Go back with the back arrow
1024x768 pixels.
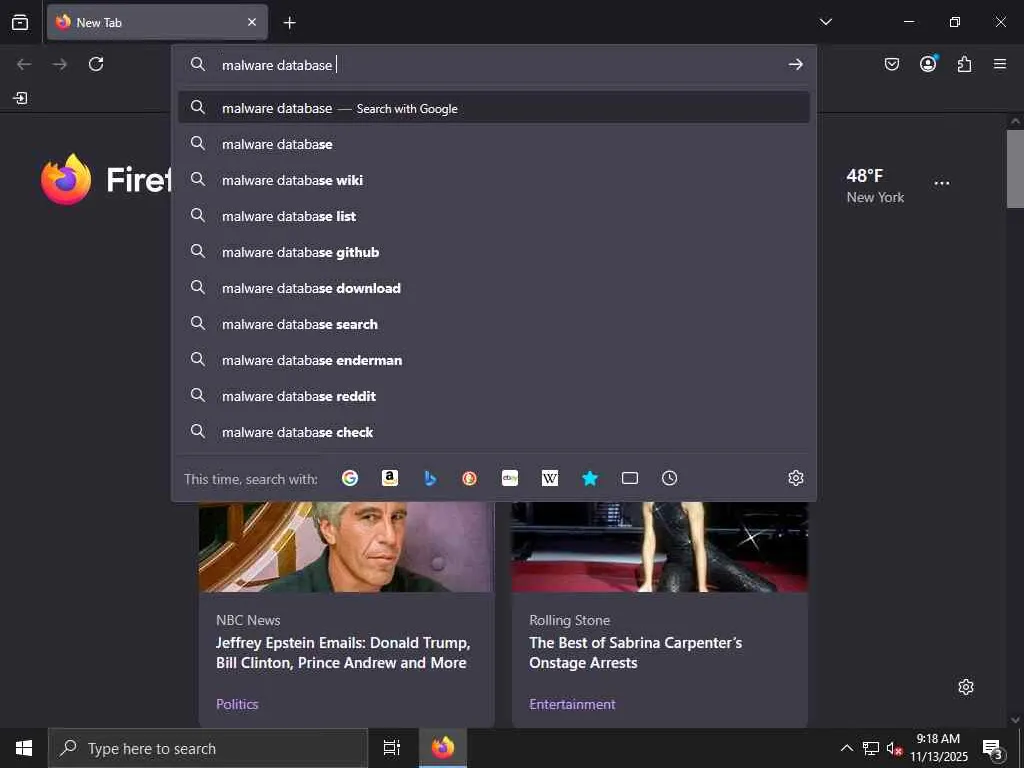24,64
